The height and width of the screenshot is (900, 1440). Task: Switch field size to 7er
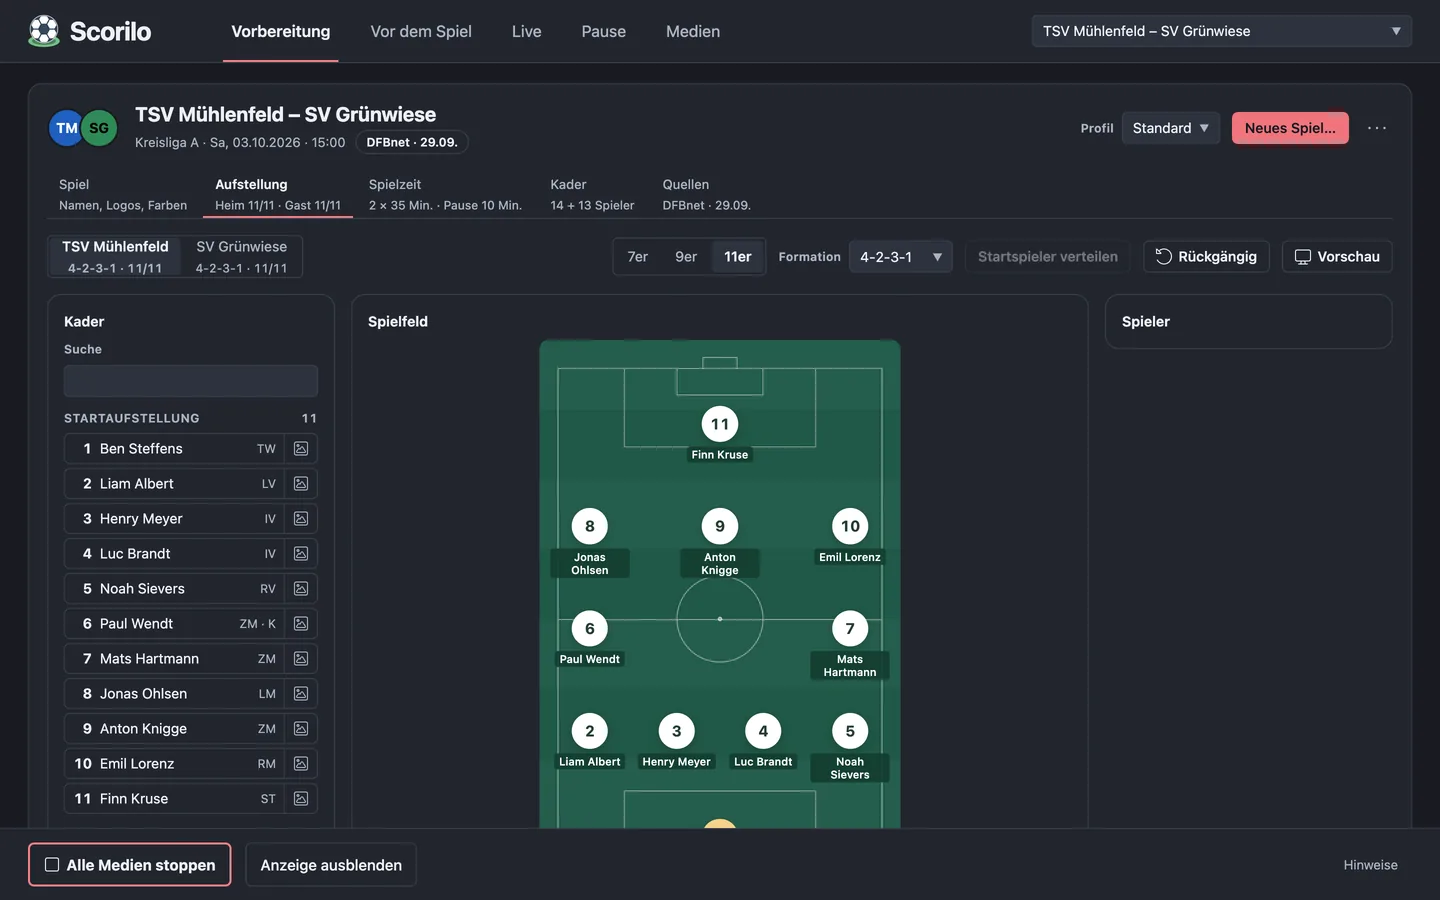pyautogui.click(x=638, y=257)
